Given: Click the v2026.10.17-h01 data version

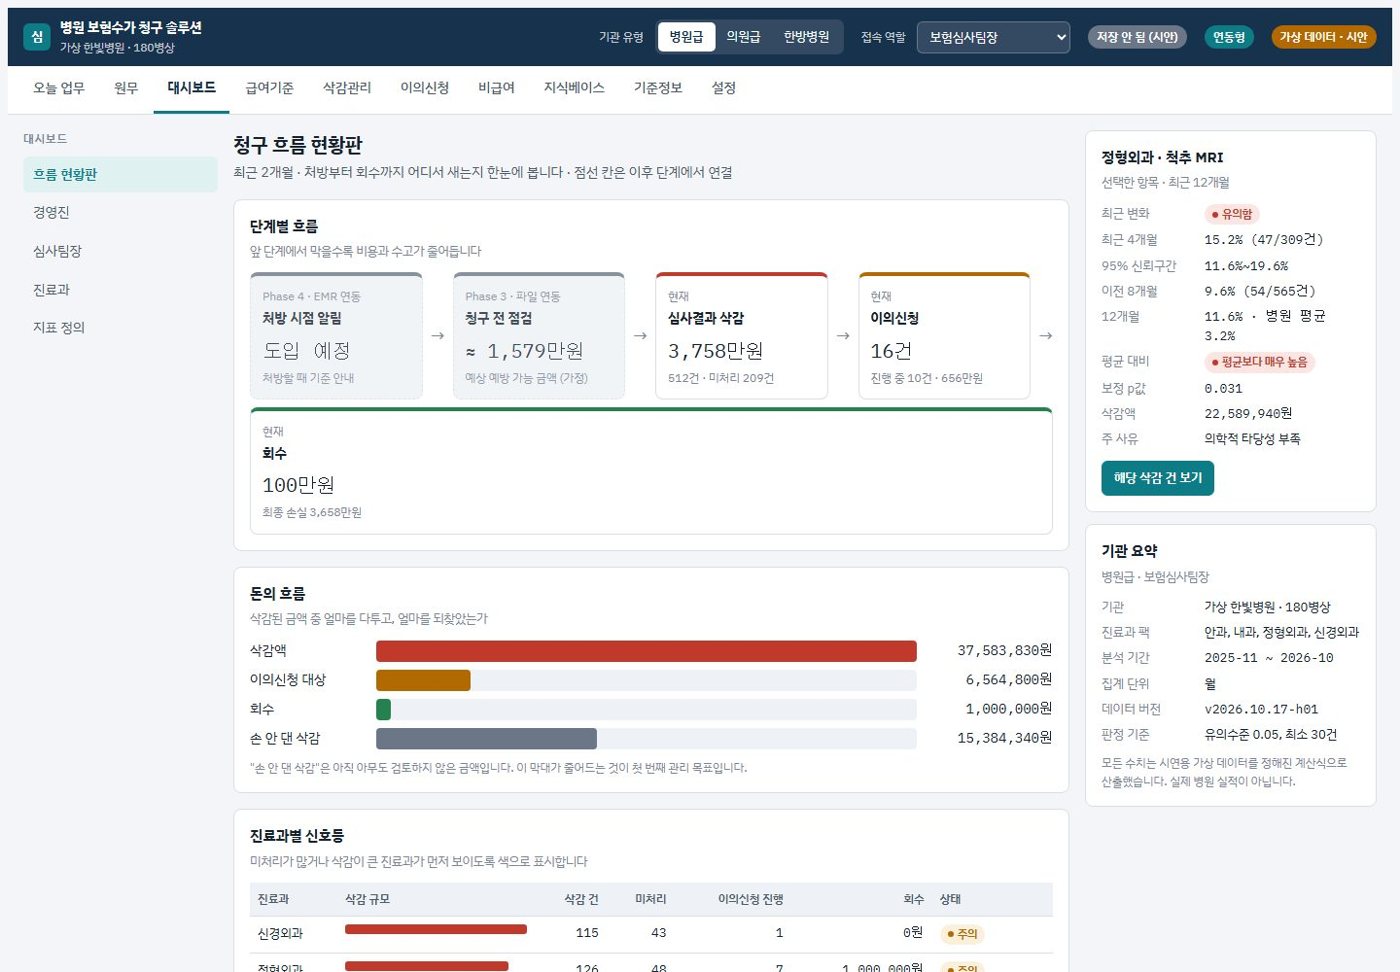Looking at the screenshot, I should 1261,710.
